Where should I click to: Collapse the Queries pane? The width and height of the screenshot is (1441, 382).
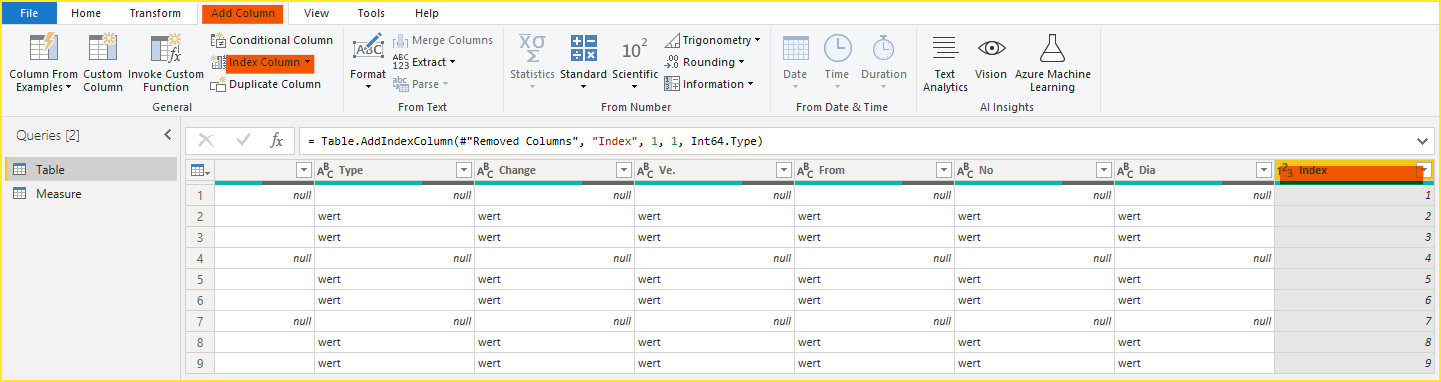[x=167, y=135]
